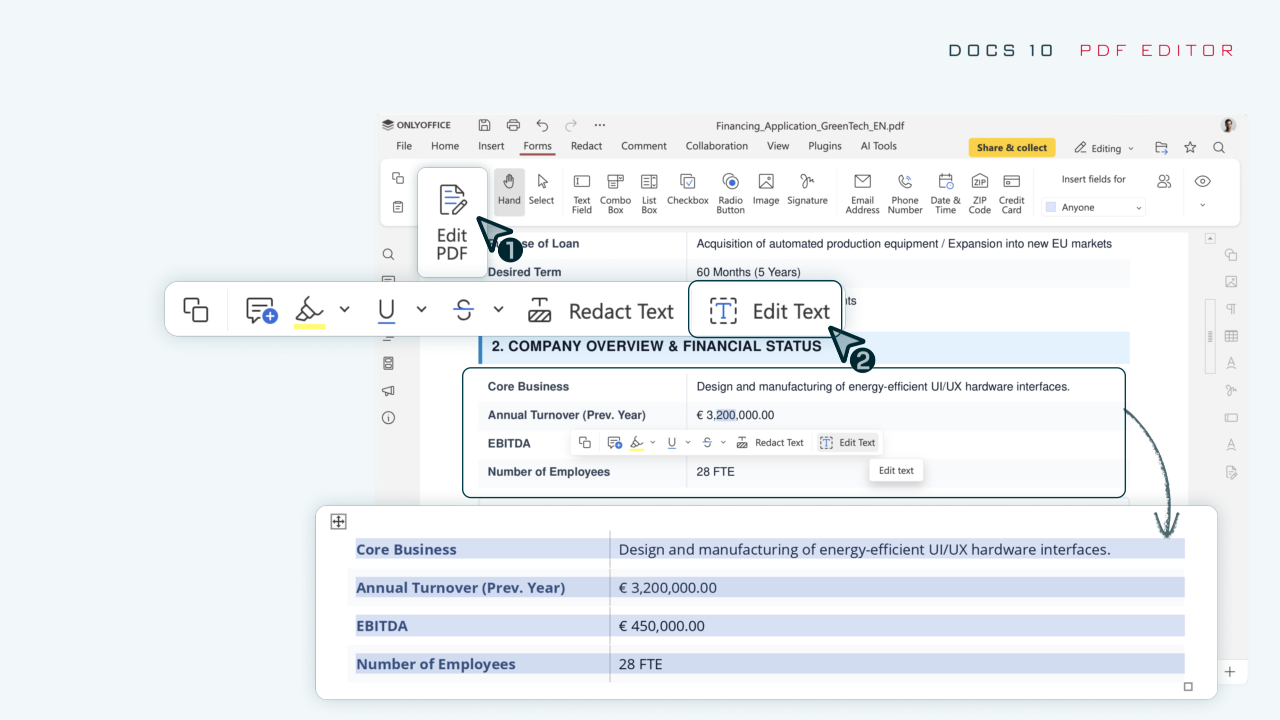Click the Share & collect button

click(1011, 148)
